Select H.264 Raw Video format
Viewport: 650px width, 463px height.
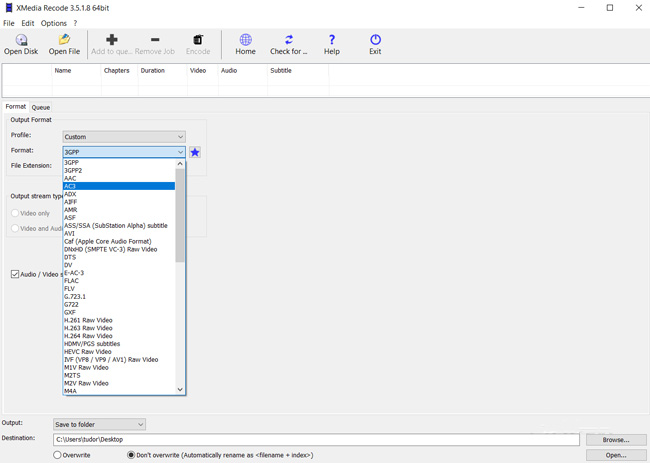[x=119, y=336]
